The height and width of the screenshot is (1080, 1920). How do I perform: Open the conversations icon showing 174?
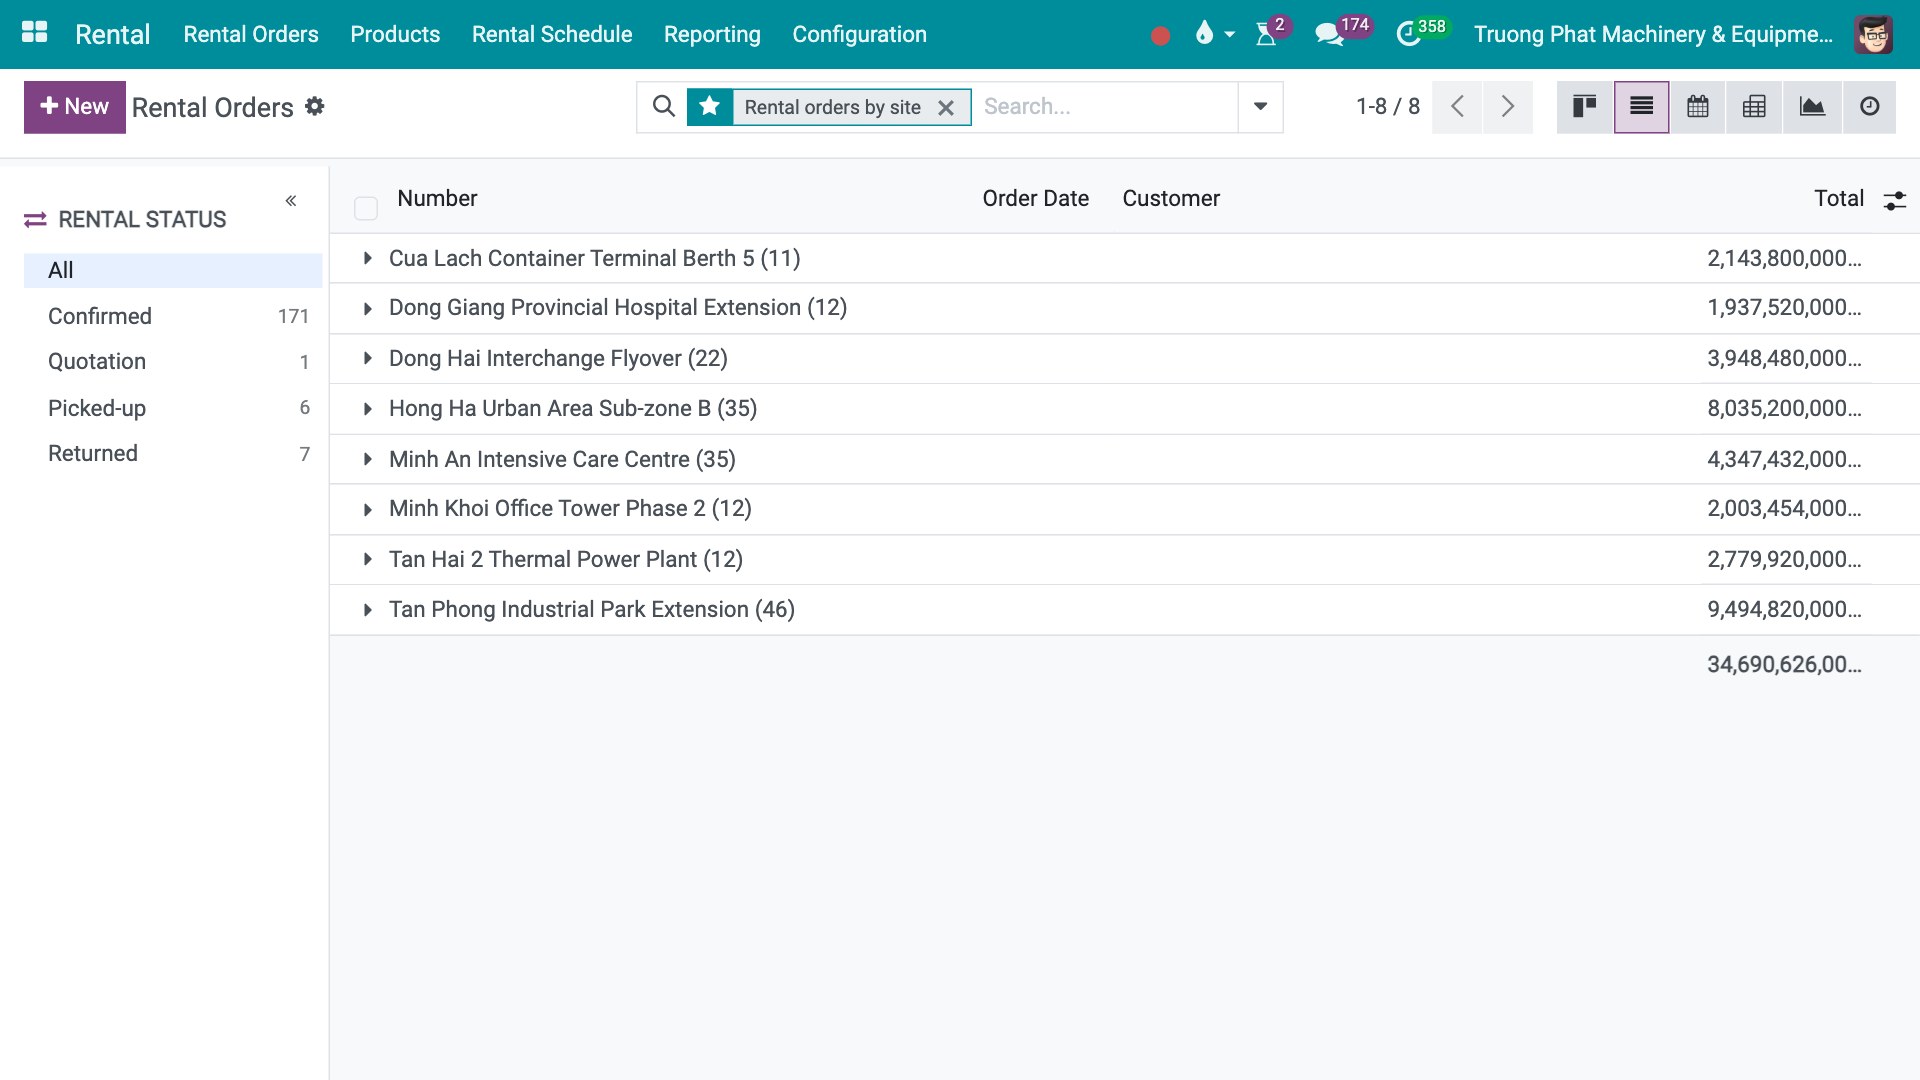point(1341,32)
